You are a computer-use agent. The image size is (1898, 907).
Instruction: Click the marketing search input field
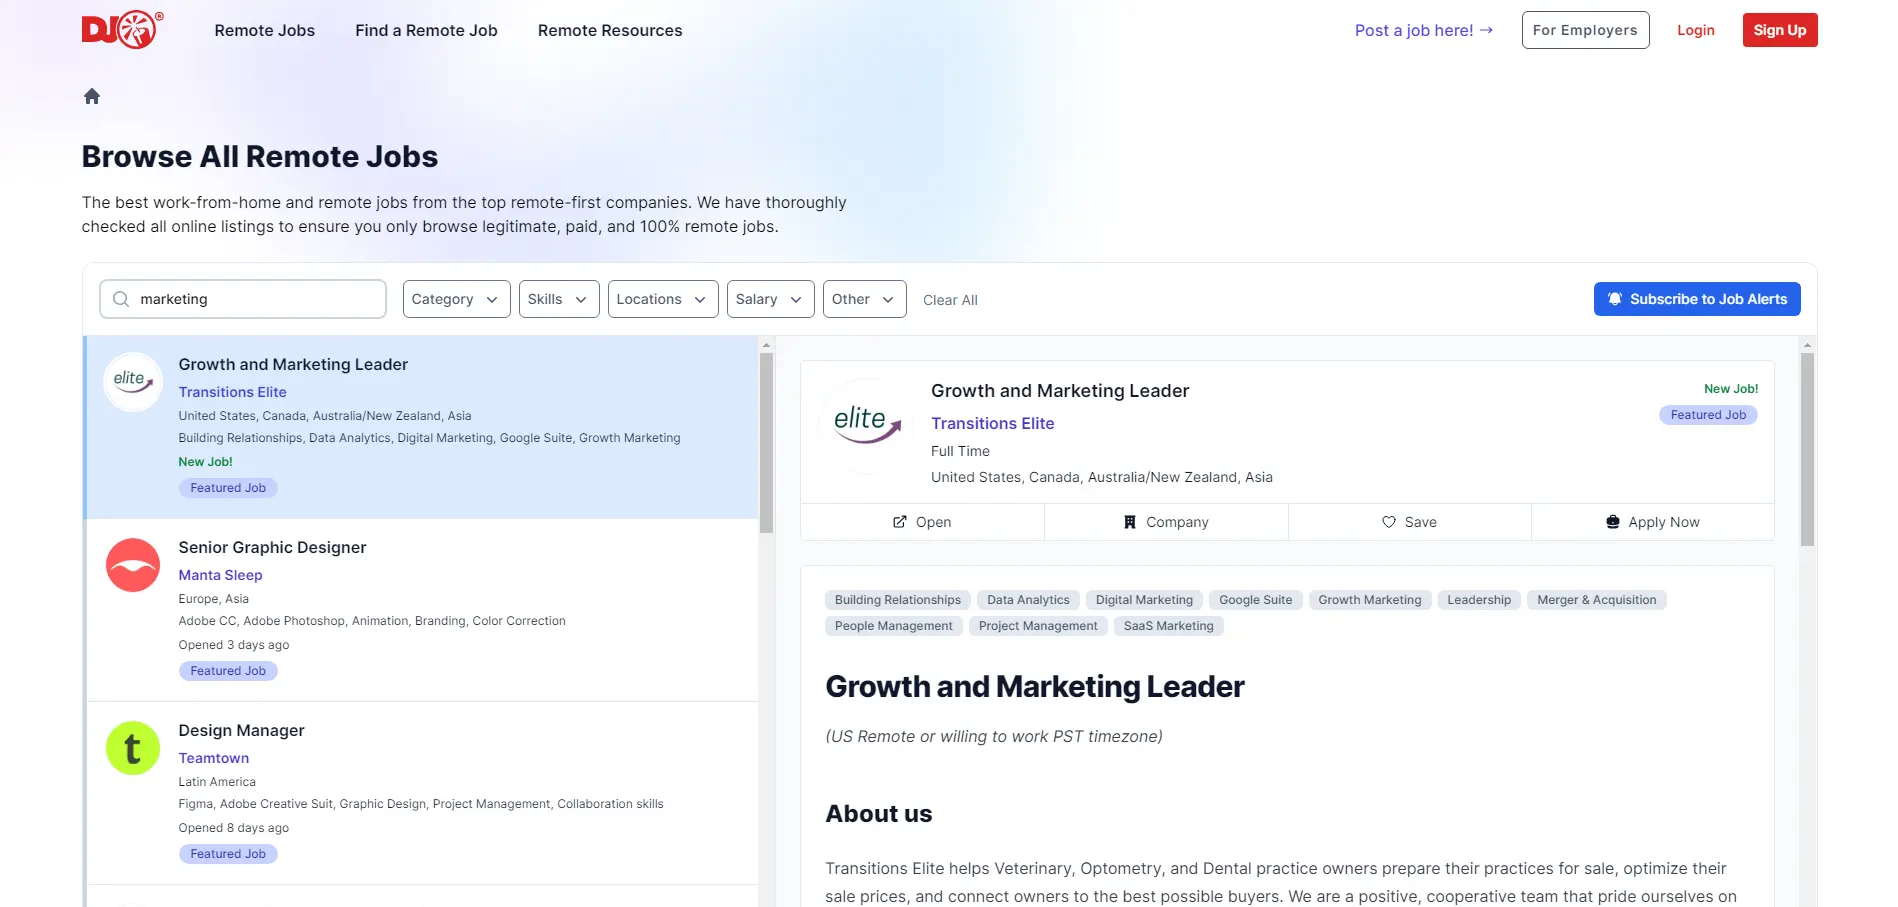pyautogui.click(x=243, y=299)
